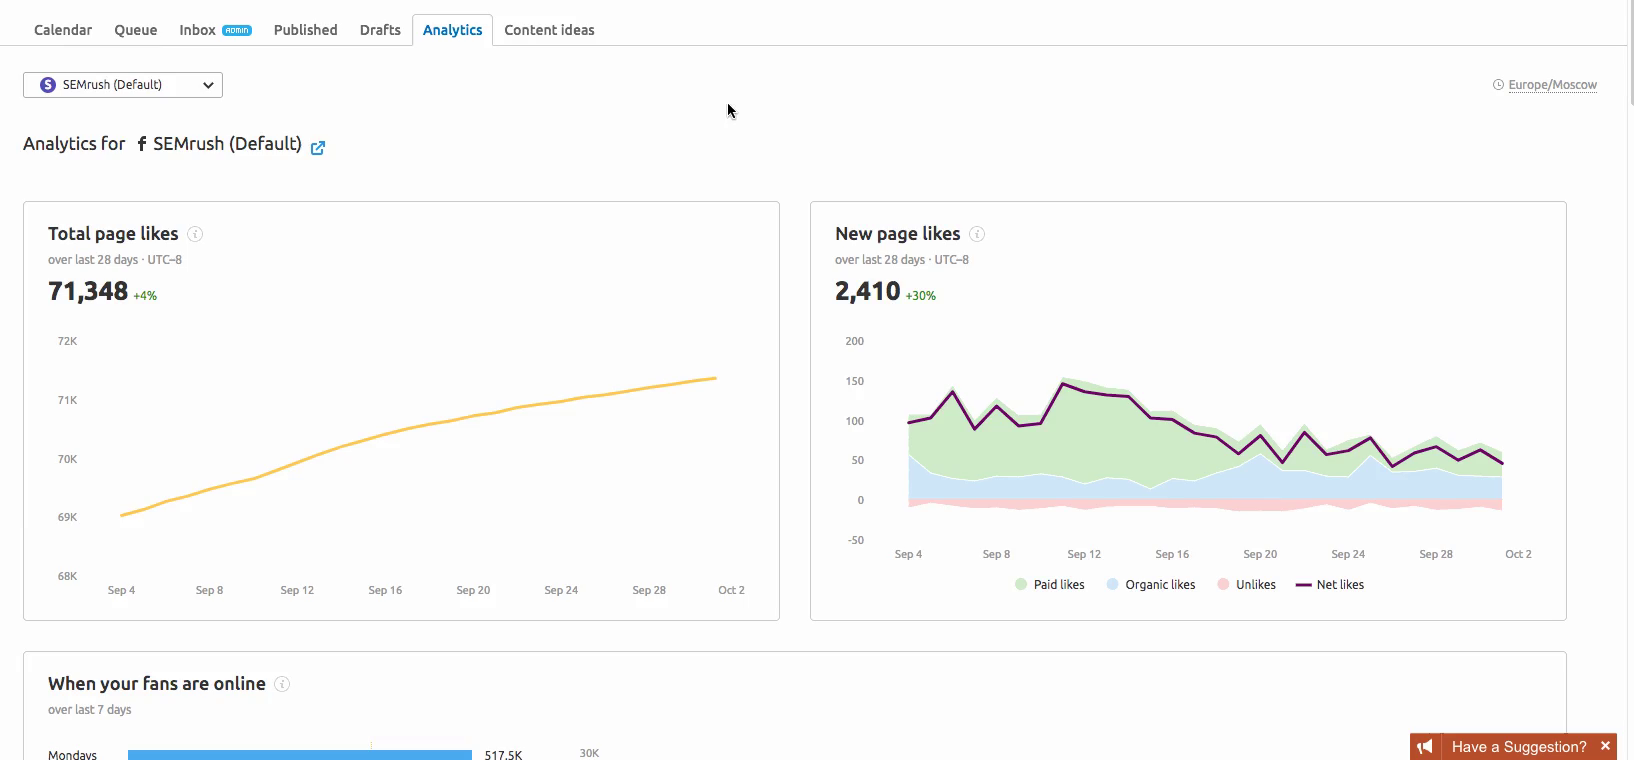Click the 517.5K value next to Mondays
Screen dimensions: 1634x760
pos(503,755)
